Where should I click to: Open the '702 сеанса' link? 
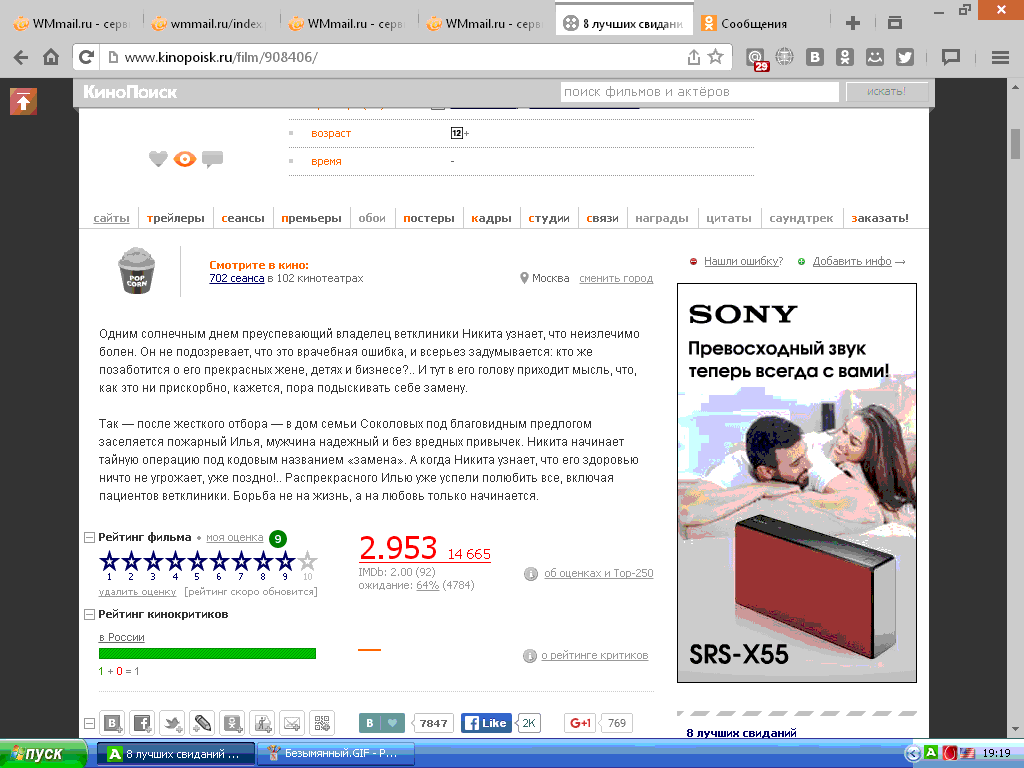[x=236, y=278]
